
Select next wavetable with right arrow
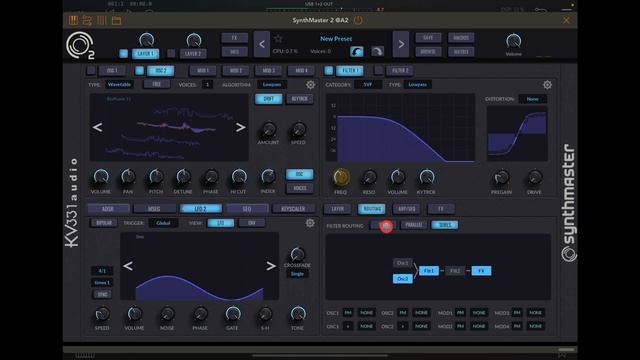point(241,127)
